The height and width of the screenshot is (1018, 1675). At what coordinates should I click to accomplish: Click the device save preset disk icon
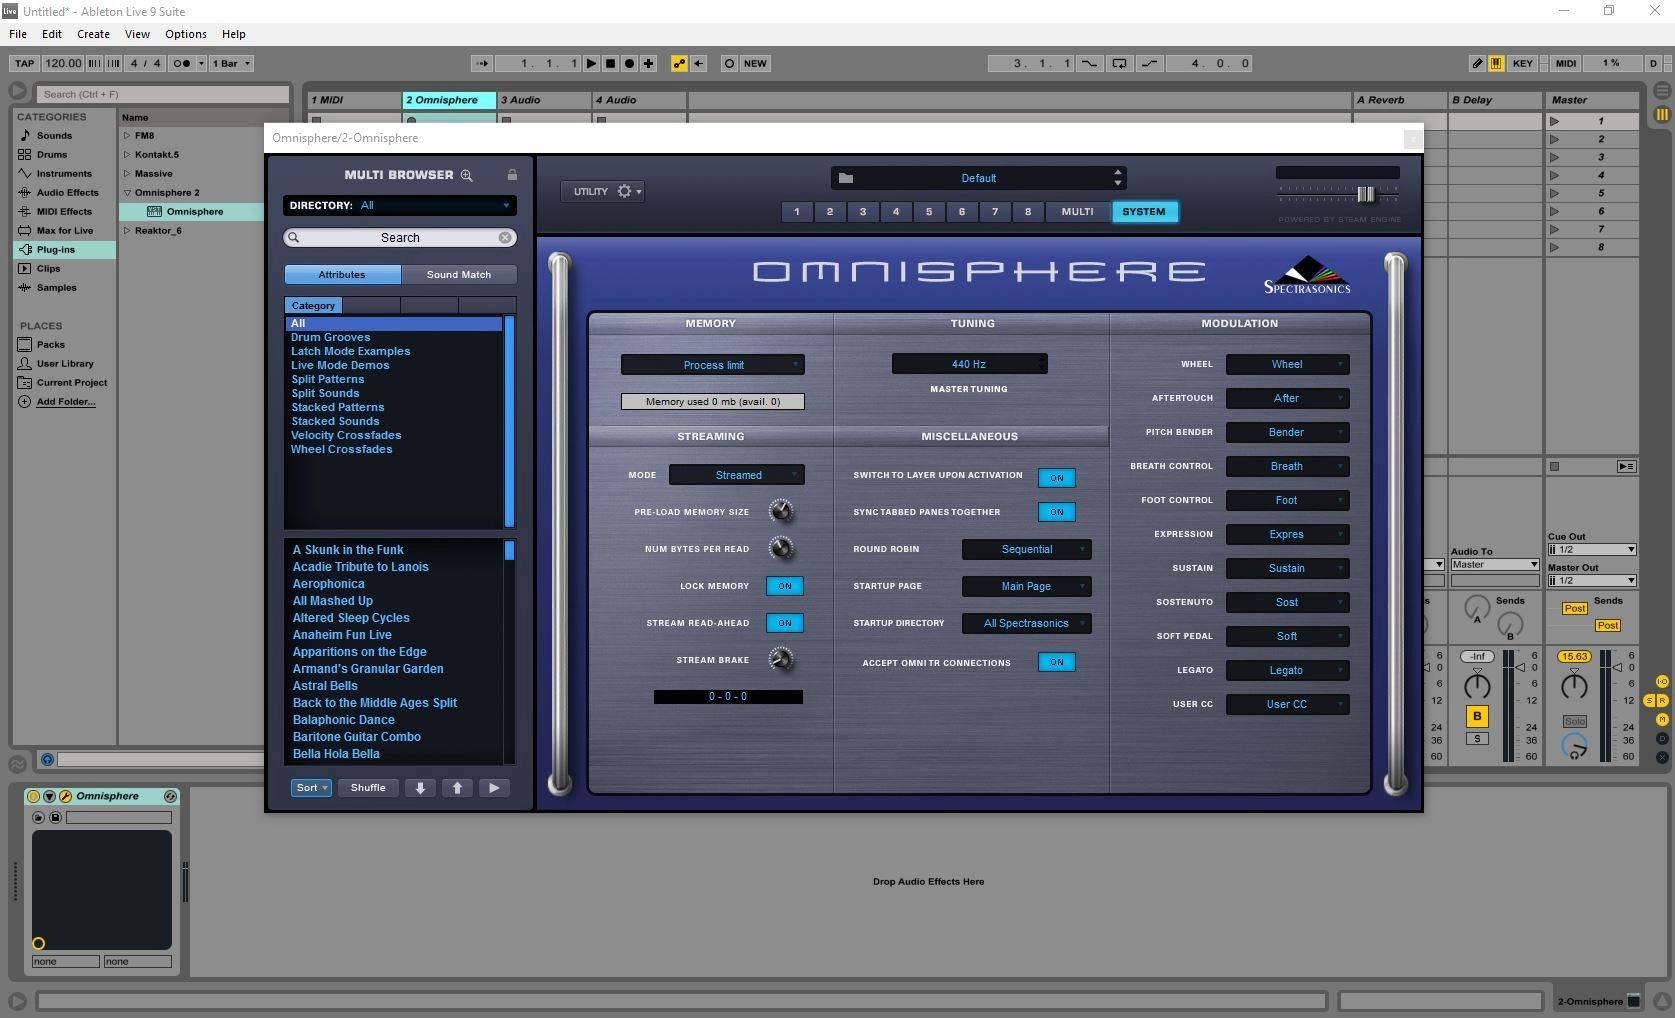coord(55,817)
